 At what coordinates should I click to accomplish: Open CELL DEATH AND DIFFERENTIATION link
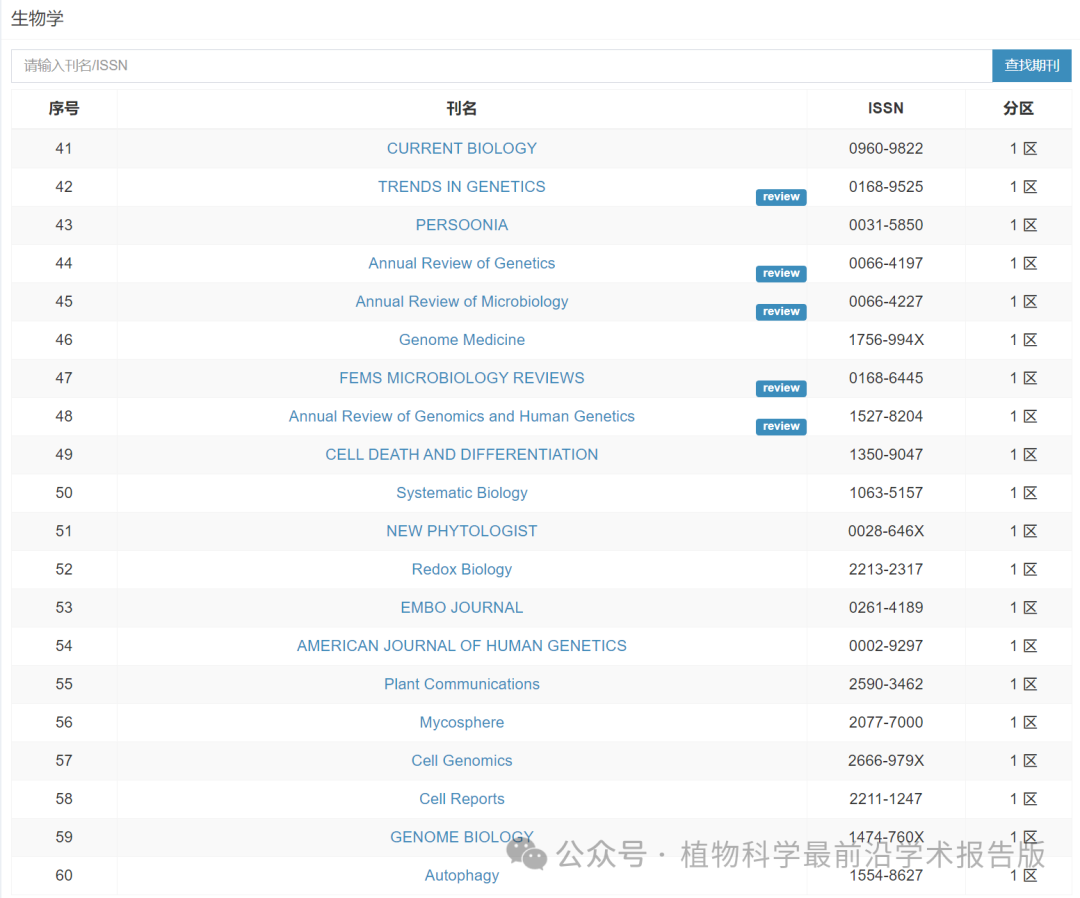(x=461, y=455)
